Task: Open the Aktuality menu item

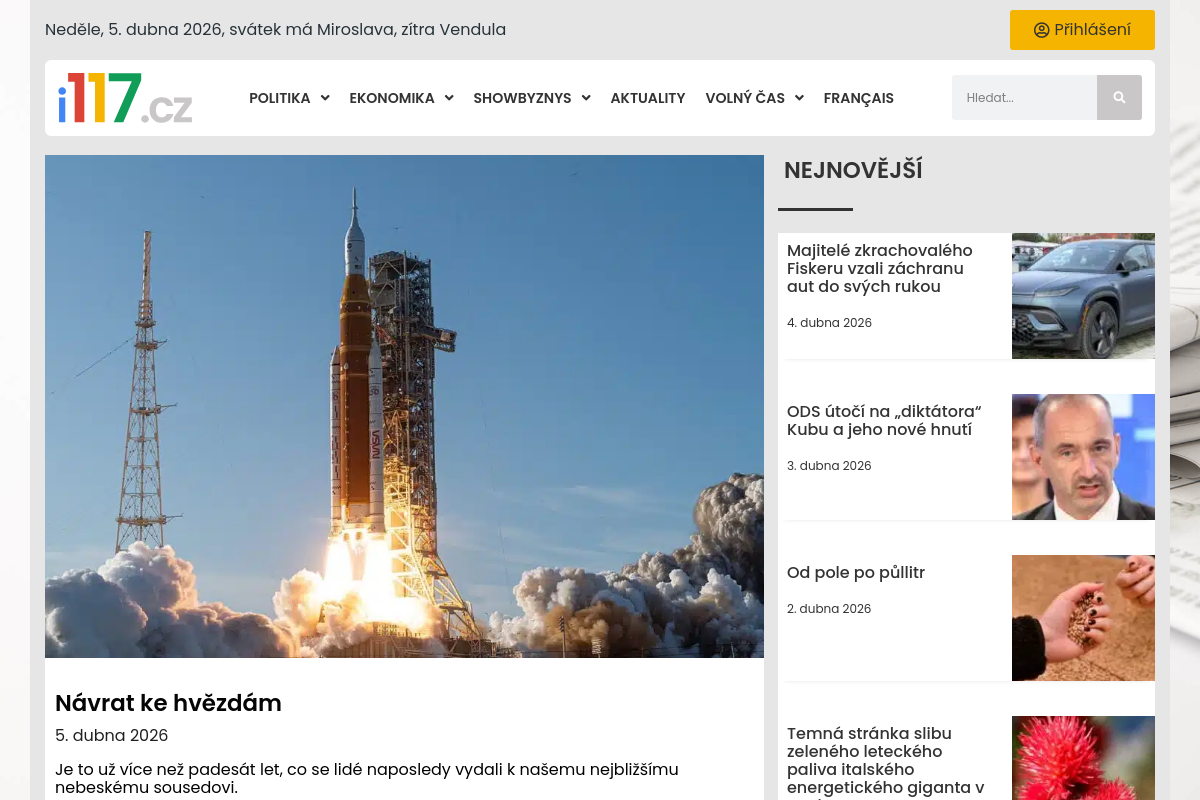Action: pyautogui.click(x=647, y=98)
